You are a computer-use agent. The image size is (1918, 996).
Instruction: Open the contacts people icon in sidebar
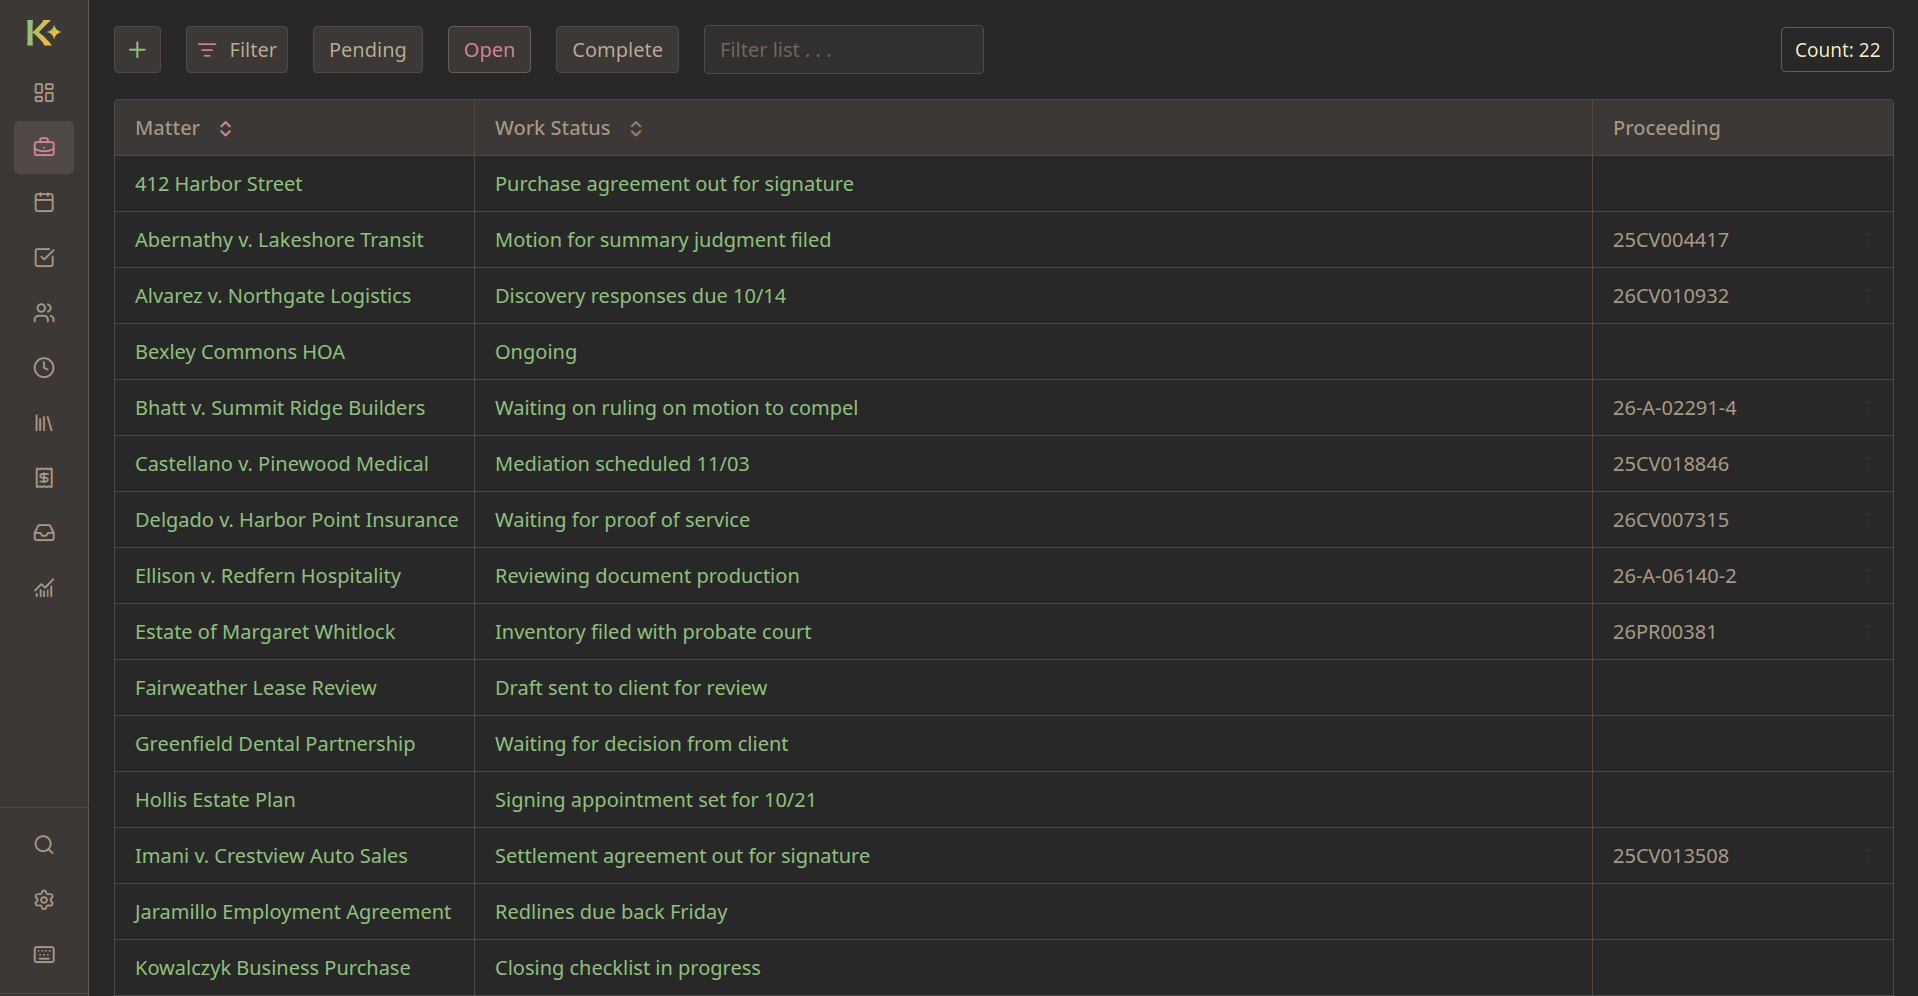coord(44,313)
